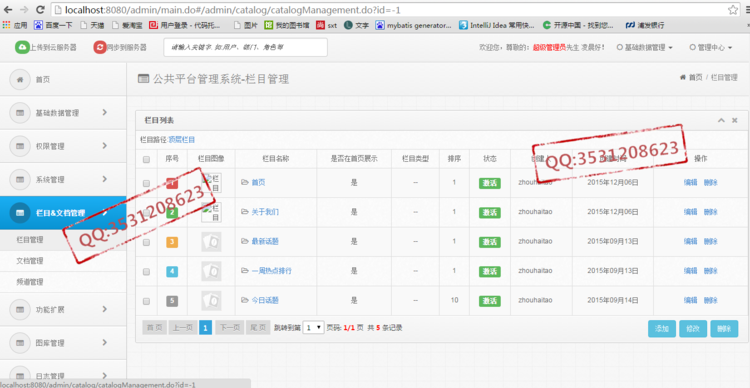
Task: Check the checkbox for row 首页
Action: point(147,183)
